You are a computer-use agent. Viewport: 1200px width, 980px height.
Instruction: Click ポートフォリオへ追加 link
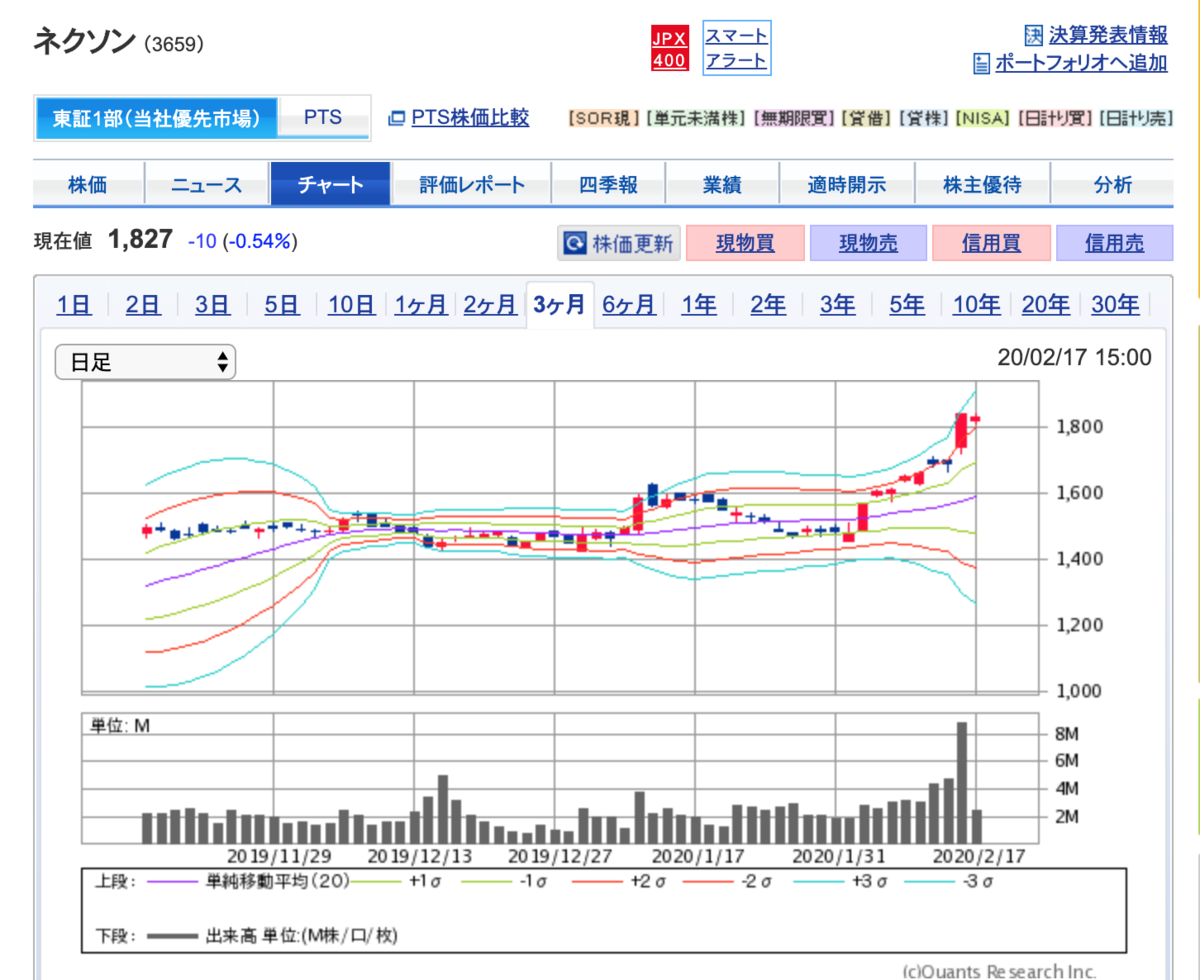click(1081, 64)
